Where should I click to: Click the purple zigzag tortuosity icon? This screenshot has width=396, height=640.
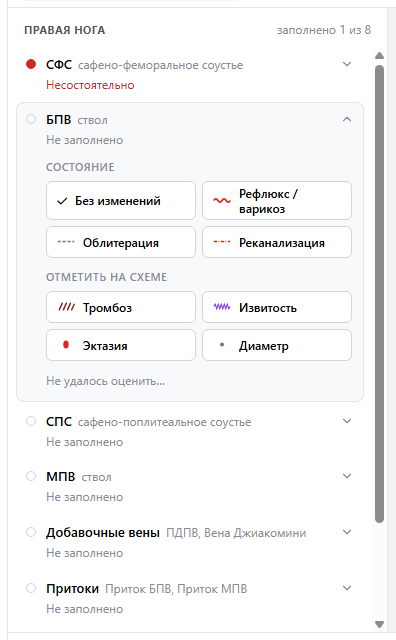(x=222, y=307)
